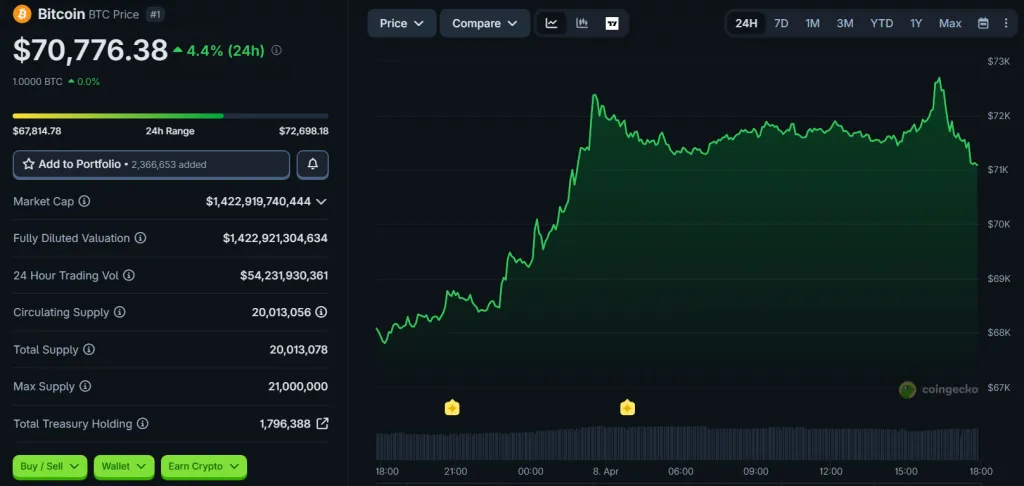This screenshot has height=486, width=1024.
Task: Click the price line chart area
Action: [x=677, y=222]
